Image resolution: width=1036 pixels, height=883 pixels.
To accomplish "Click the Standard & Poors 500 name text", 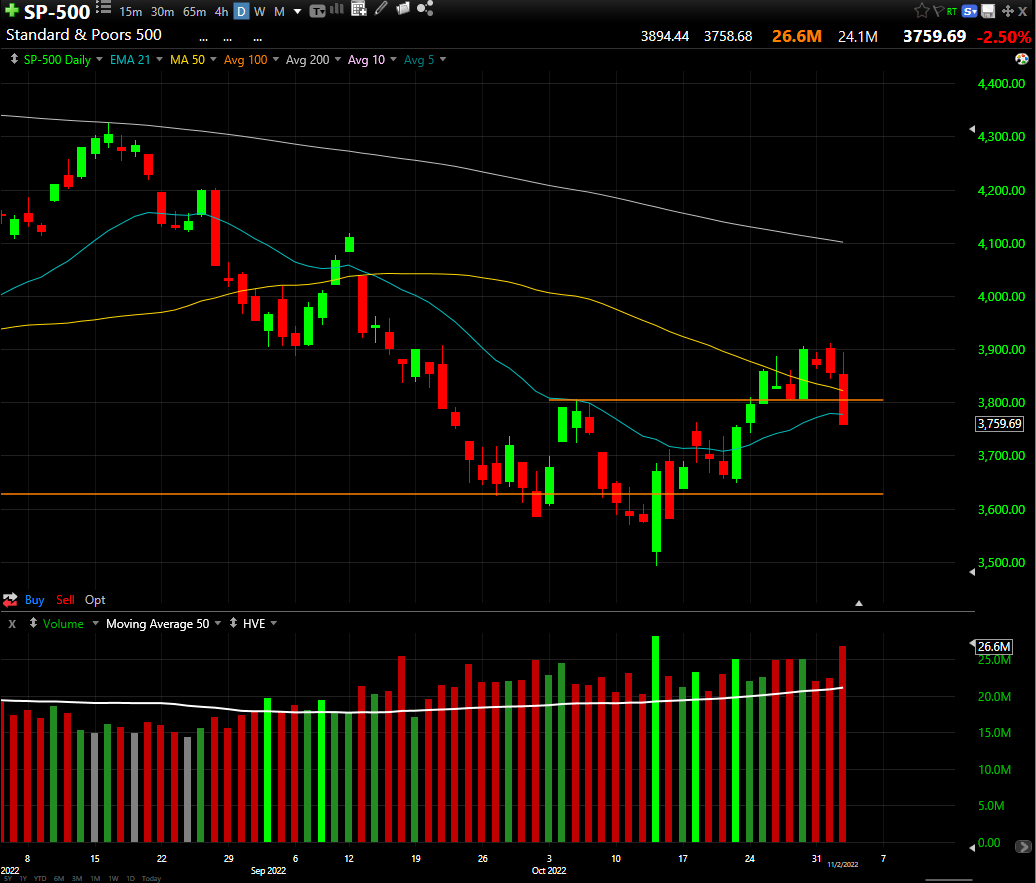I will click(84, 35).
